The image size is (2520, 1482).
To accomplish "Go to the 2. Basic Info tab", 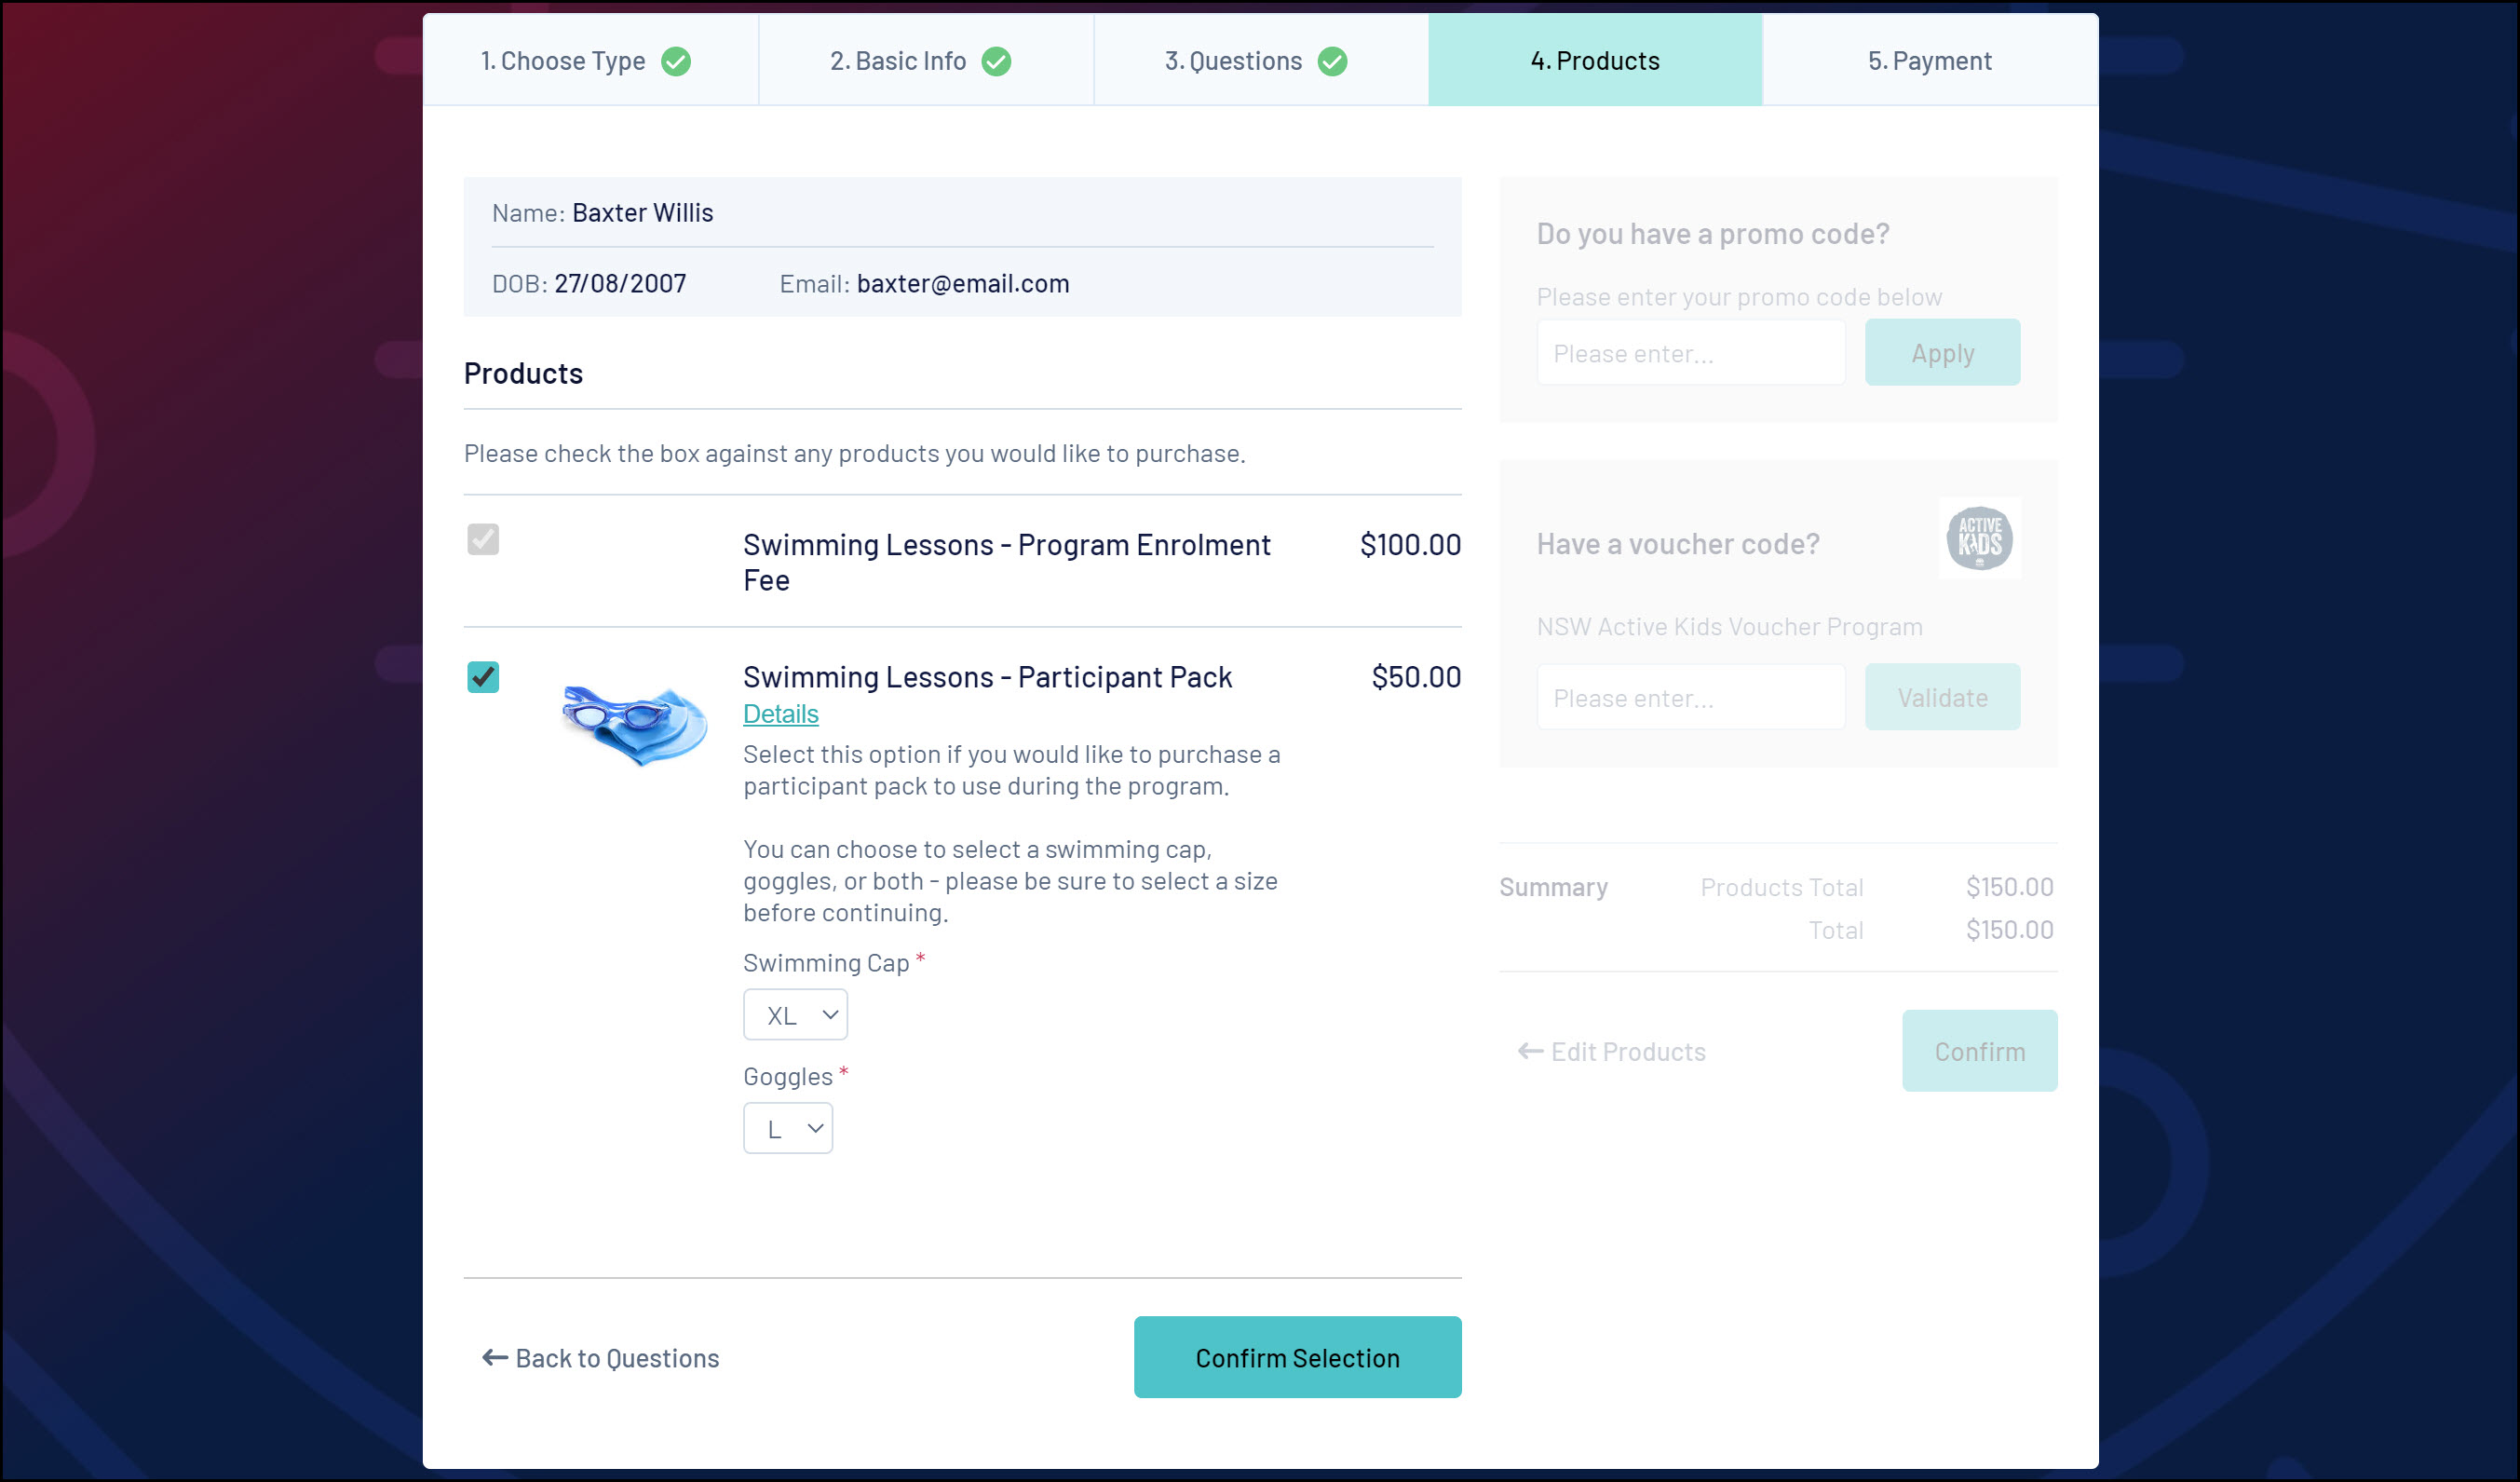I will [x=898, y=61].
